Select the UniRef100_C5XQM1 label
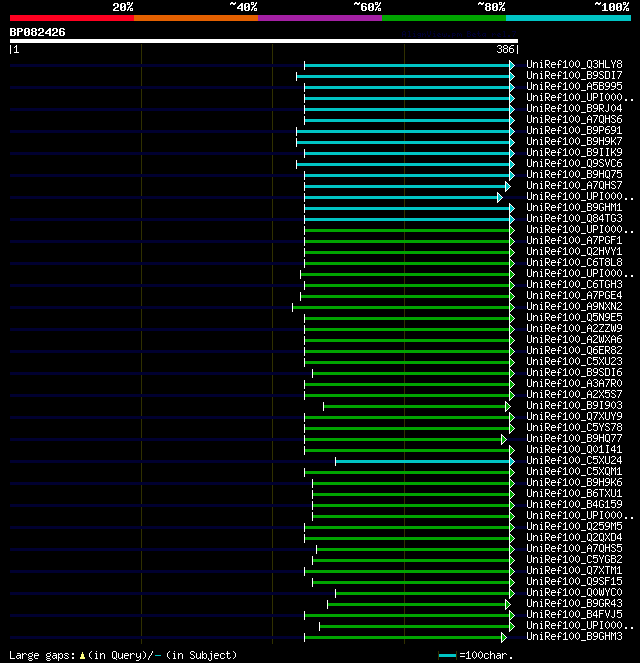The width and height of the screenshot is (640, 663). (x=574, y=471)
